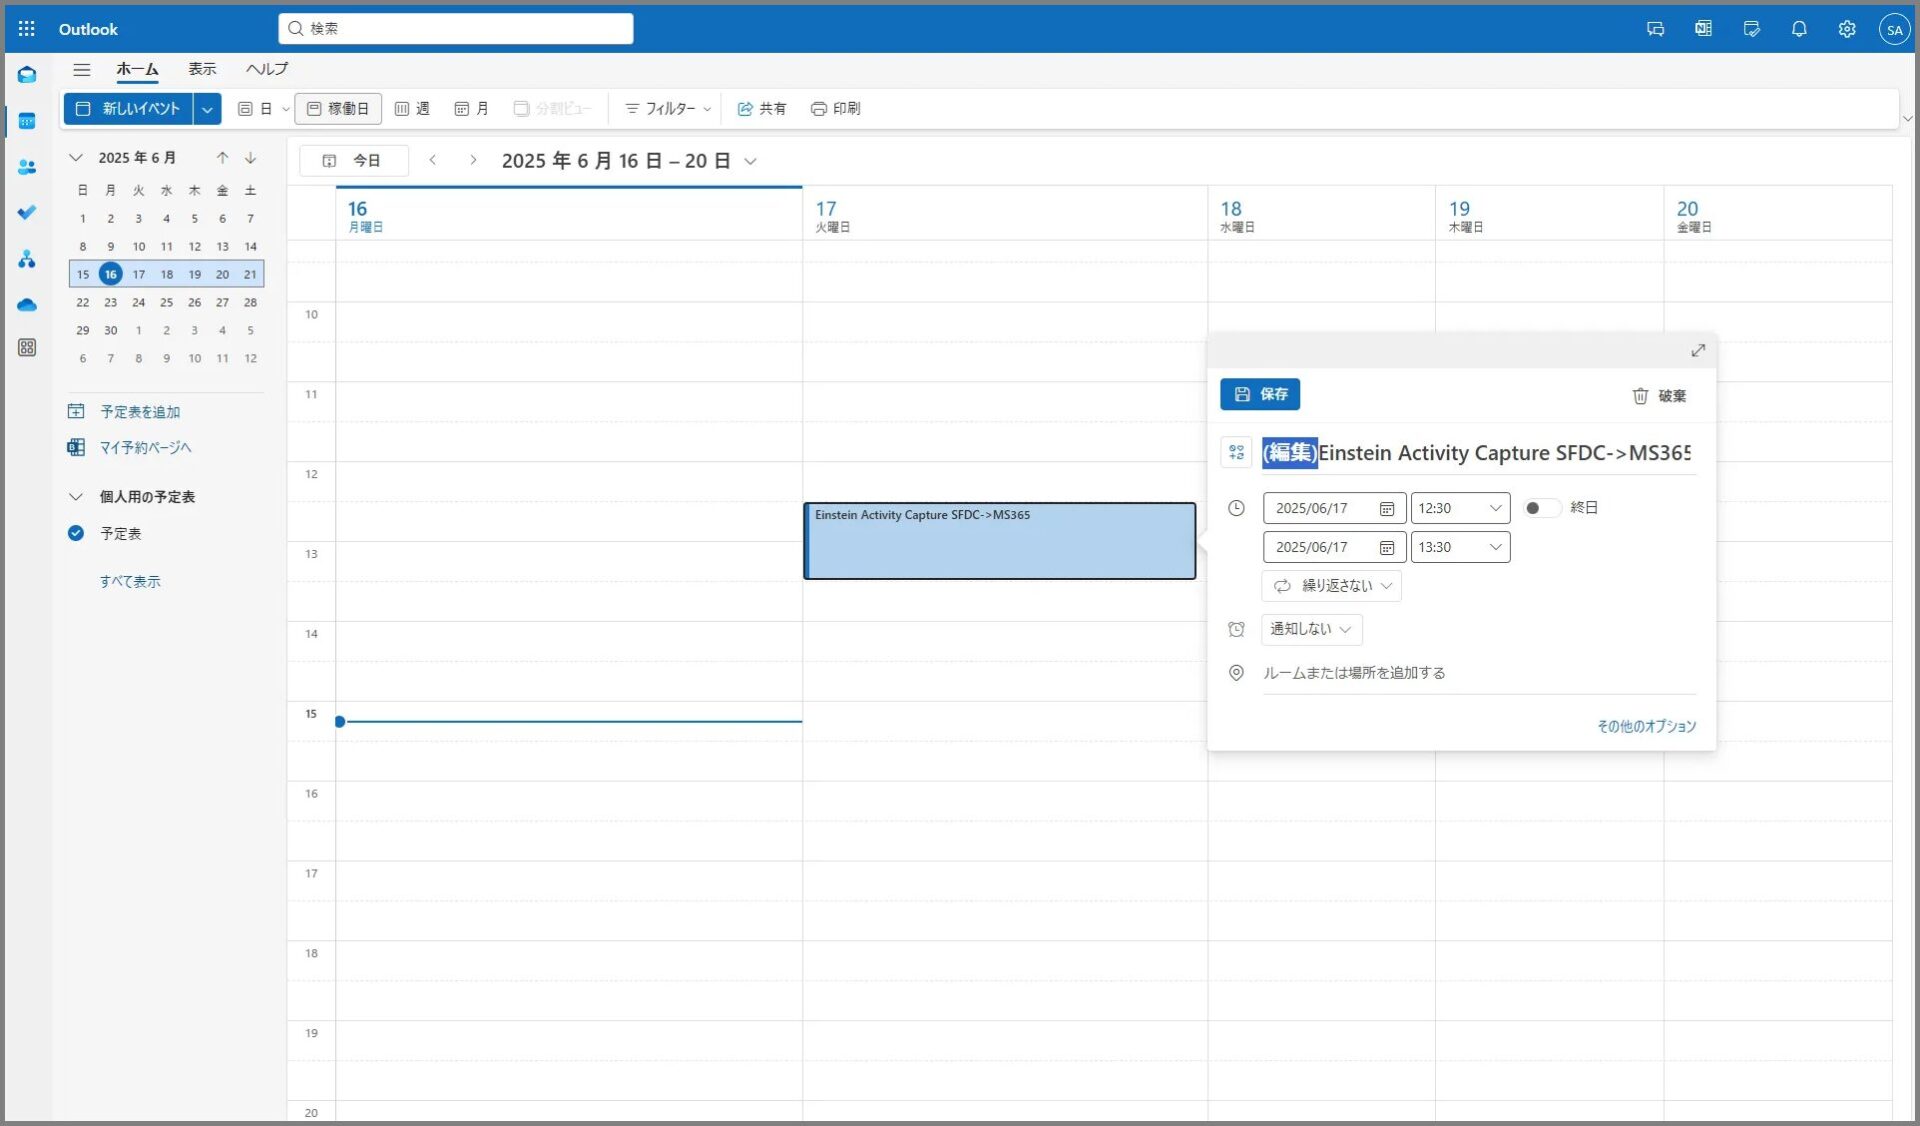Open the date range dropdown chevron

[x=750, y=161]
